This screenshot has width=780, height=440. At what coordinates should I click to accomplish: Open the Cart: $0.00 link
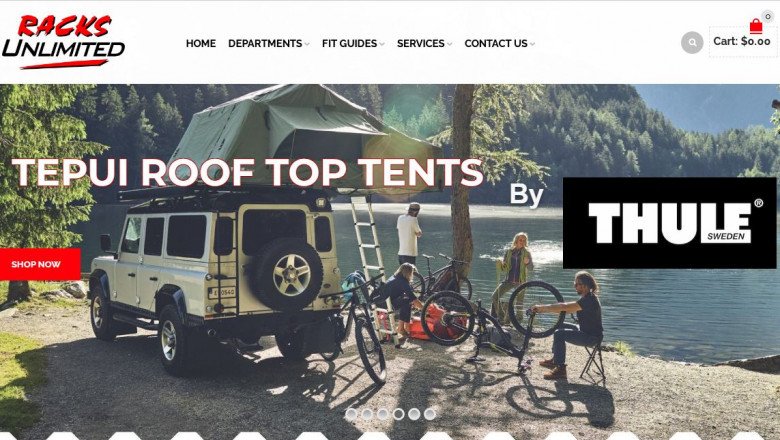pyautogui.click(x=742, y=41)
